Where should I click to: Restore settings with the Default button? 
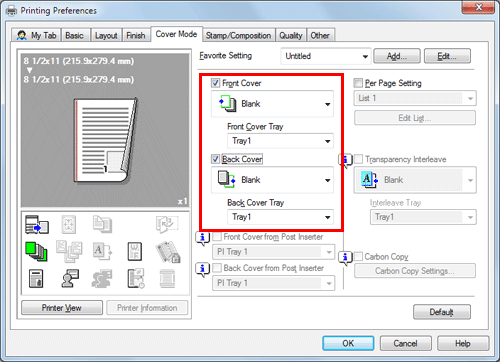pyautogui.click(x=442, y=312)
